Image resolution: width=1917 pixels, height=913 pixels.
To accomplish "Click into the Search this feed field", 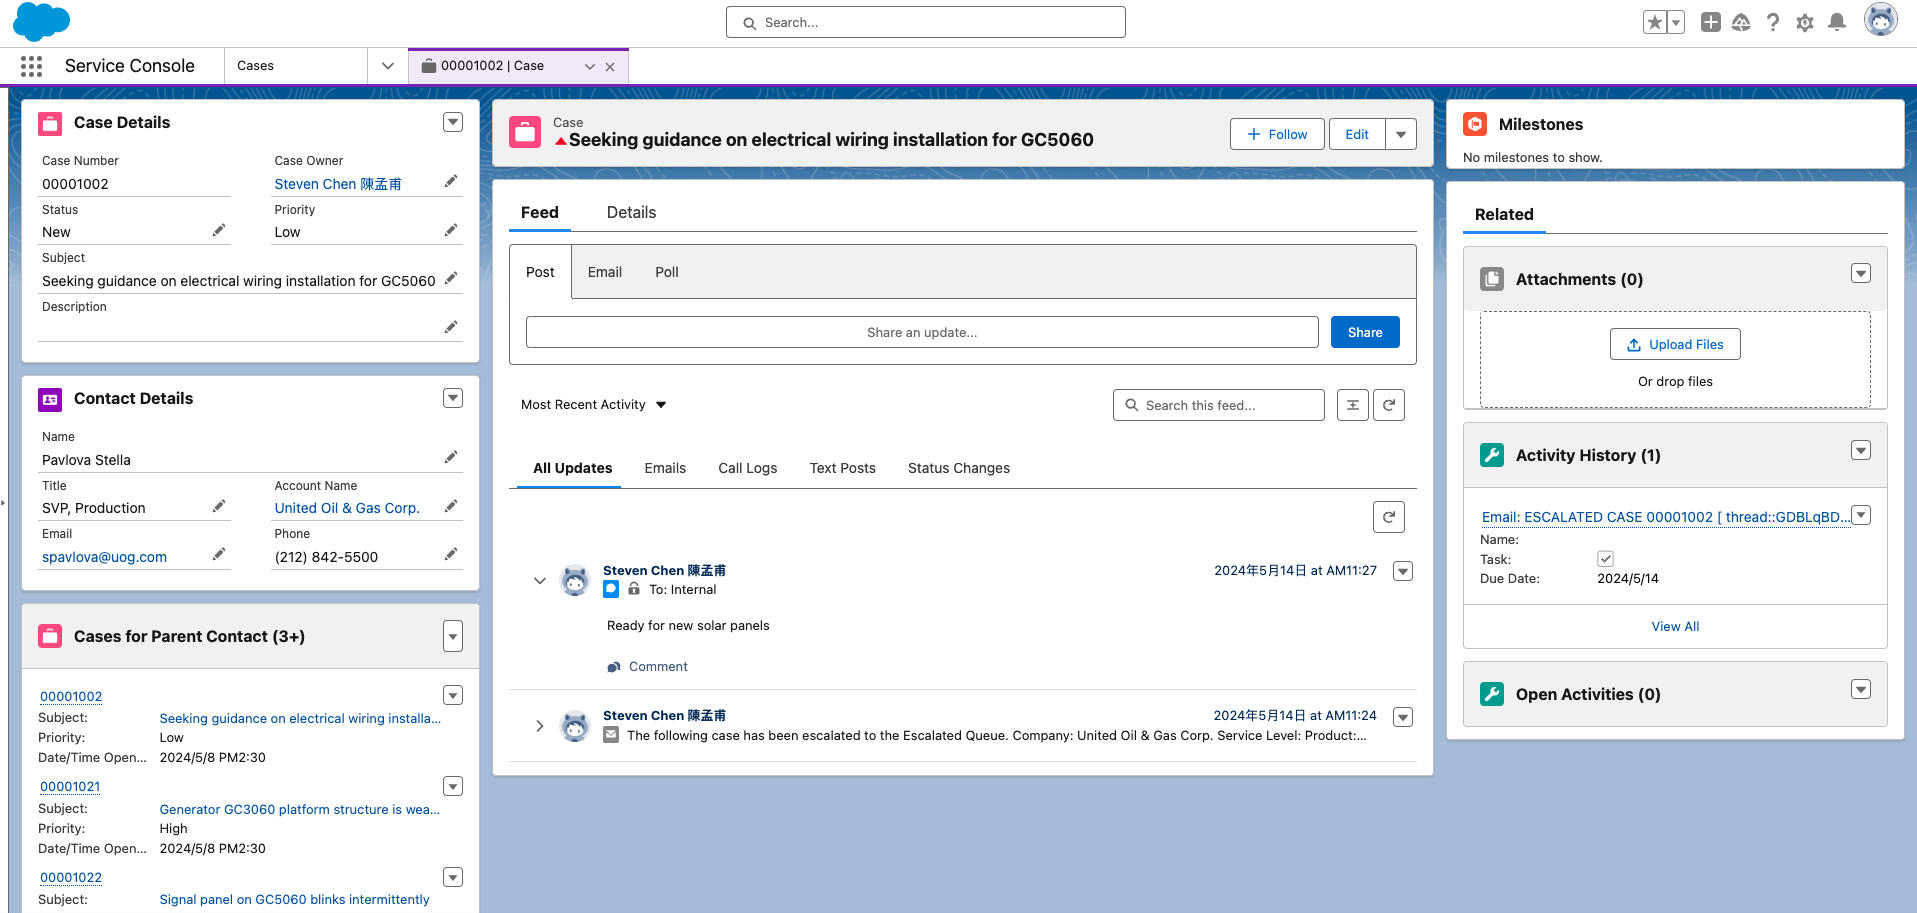I will [x=1218, y=404].
